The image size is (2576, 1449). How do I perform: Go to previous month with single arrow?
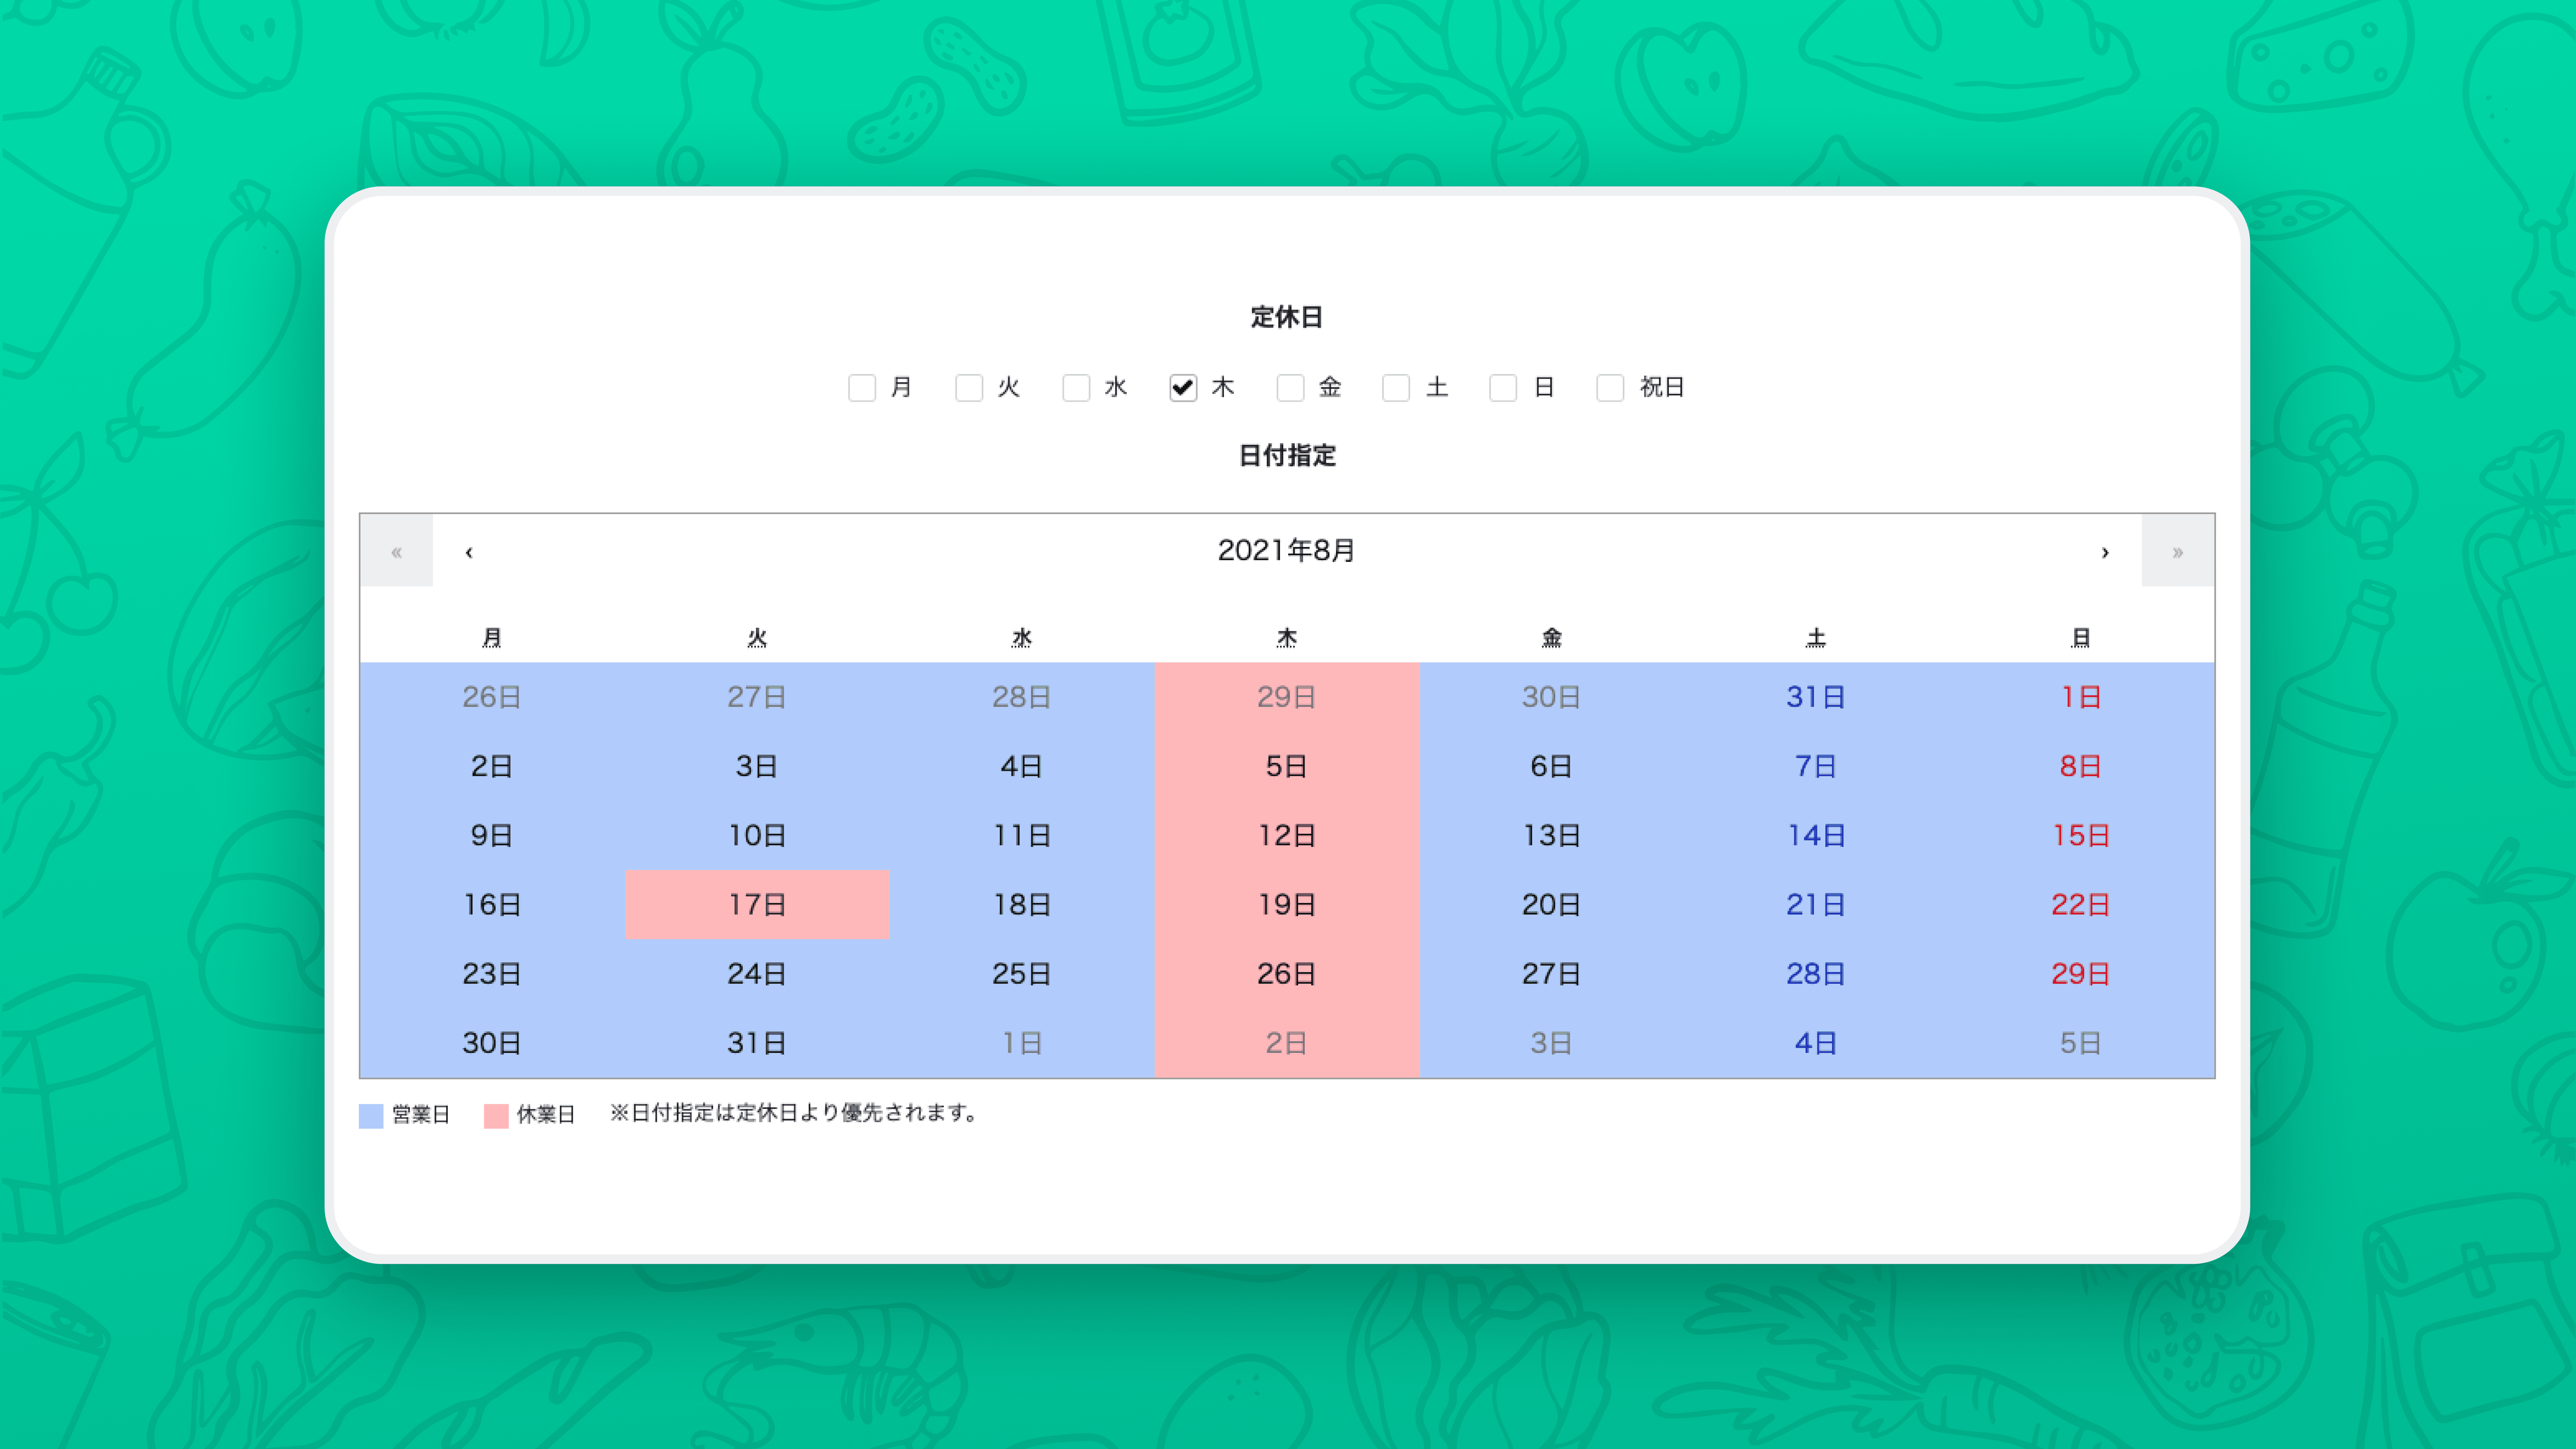pos(469,552)
